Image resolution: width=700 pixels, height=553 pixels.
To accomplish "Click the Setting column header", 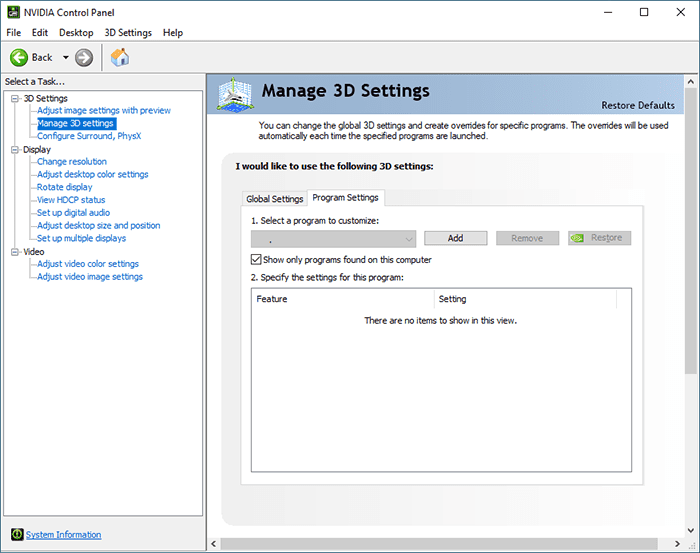I will coord(525,299).
